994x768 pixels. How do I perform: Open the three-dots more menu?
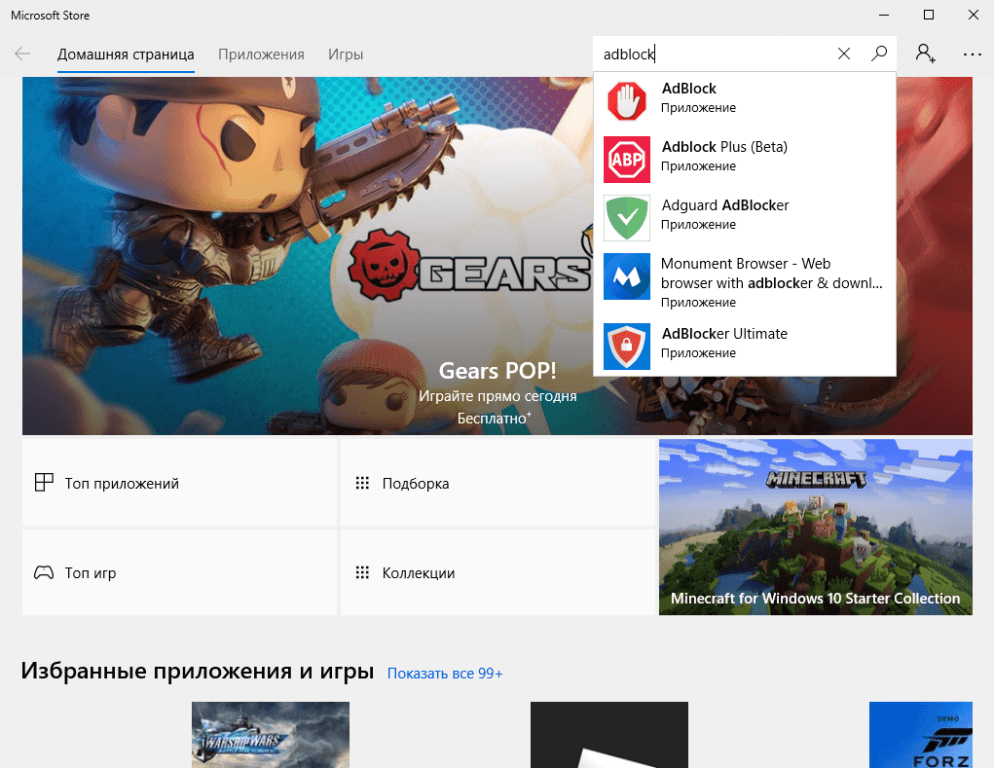tap(972, 55)
